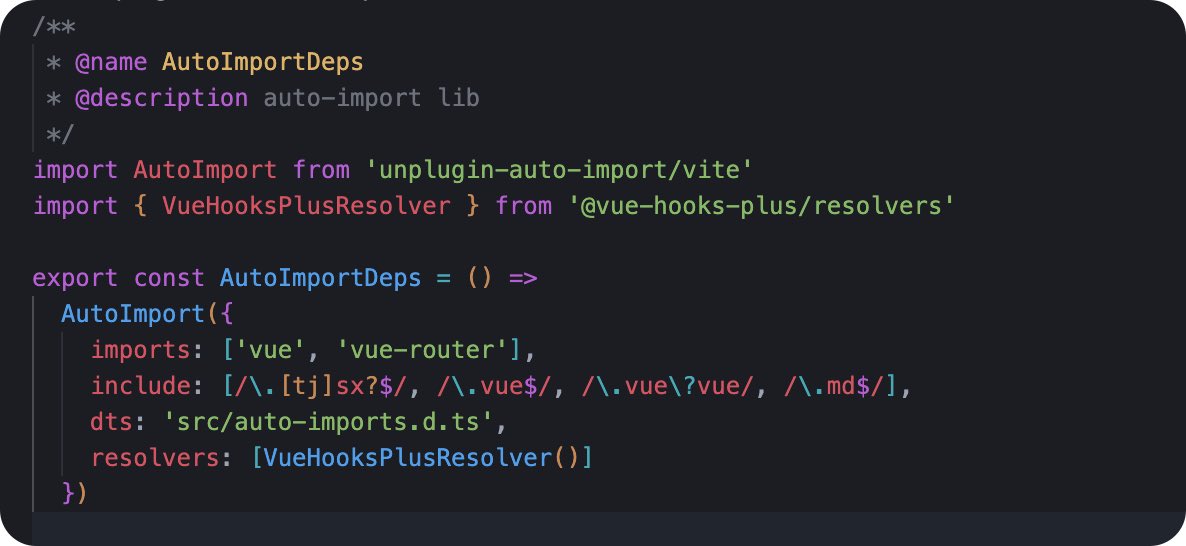Image resolution: width=1186 pixels, height=546 pixels.
Task: Click the closing }) of AutoImport
Action: coord(75,494)
